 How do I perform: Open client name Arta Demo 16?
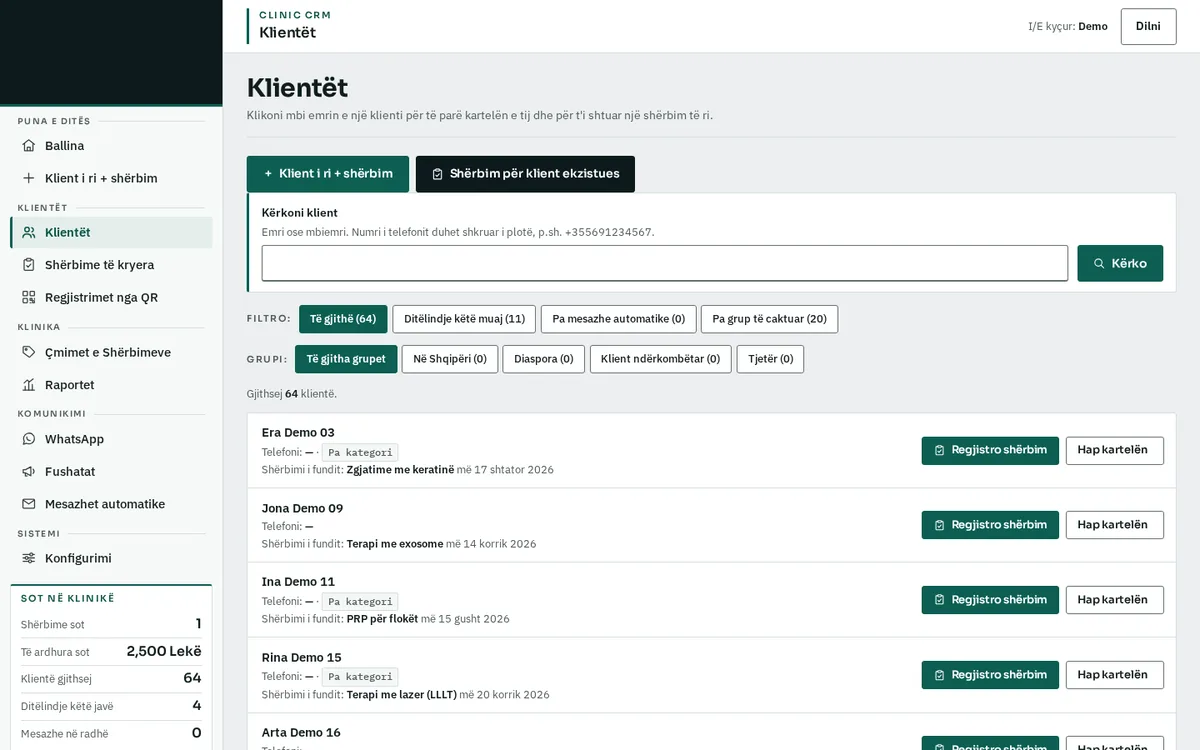pos(301,733)
